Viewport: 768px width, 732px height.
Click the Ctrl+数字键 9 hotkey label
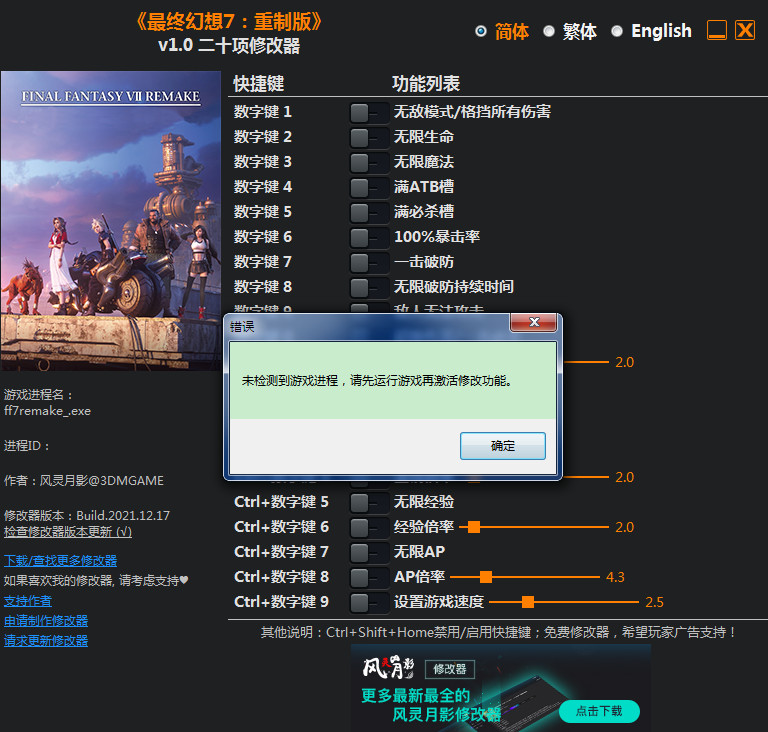click(x=281, y=602)
